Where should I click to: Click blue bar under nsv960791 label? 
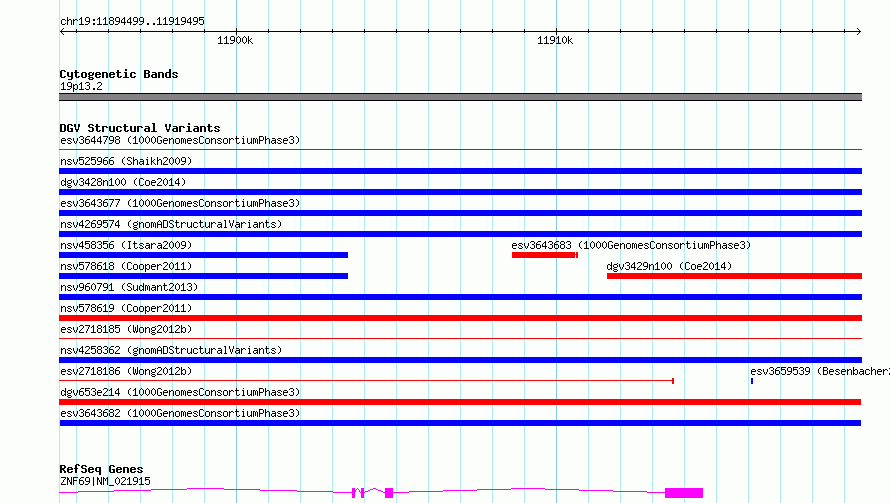click(x=460, y=297)
